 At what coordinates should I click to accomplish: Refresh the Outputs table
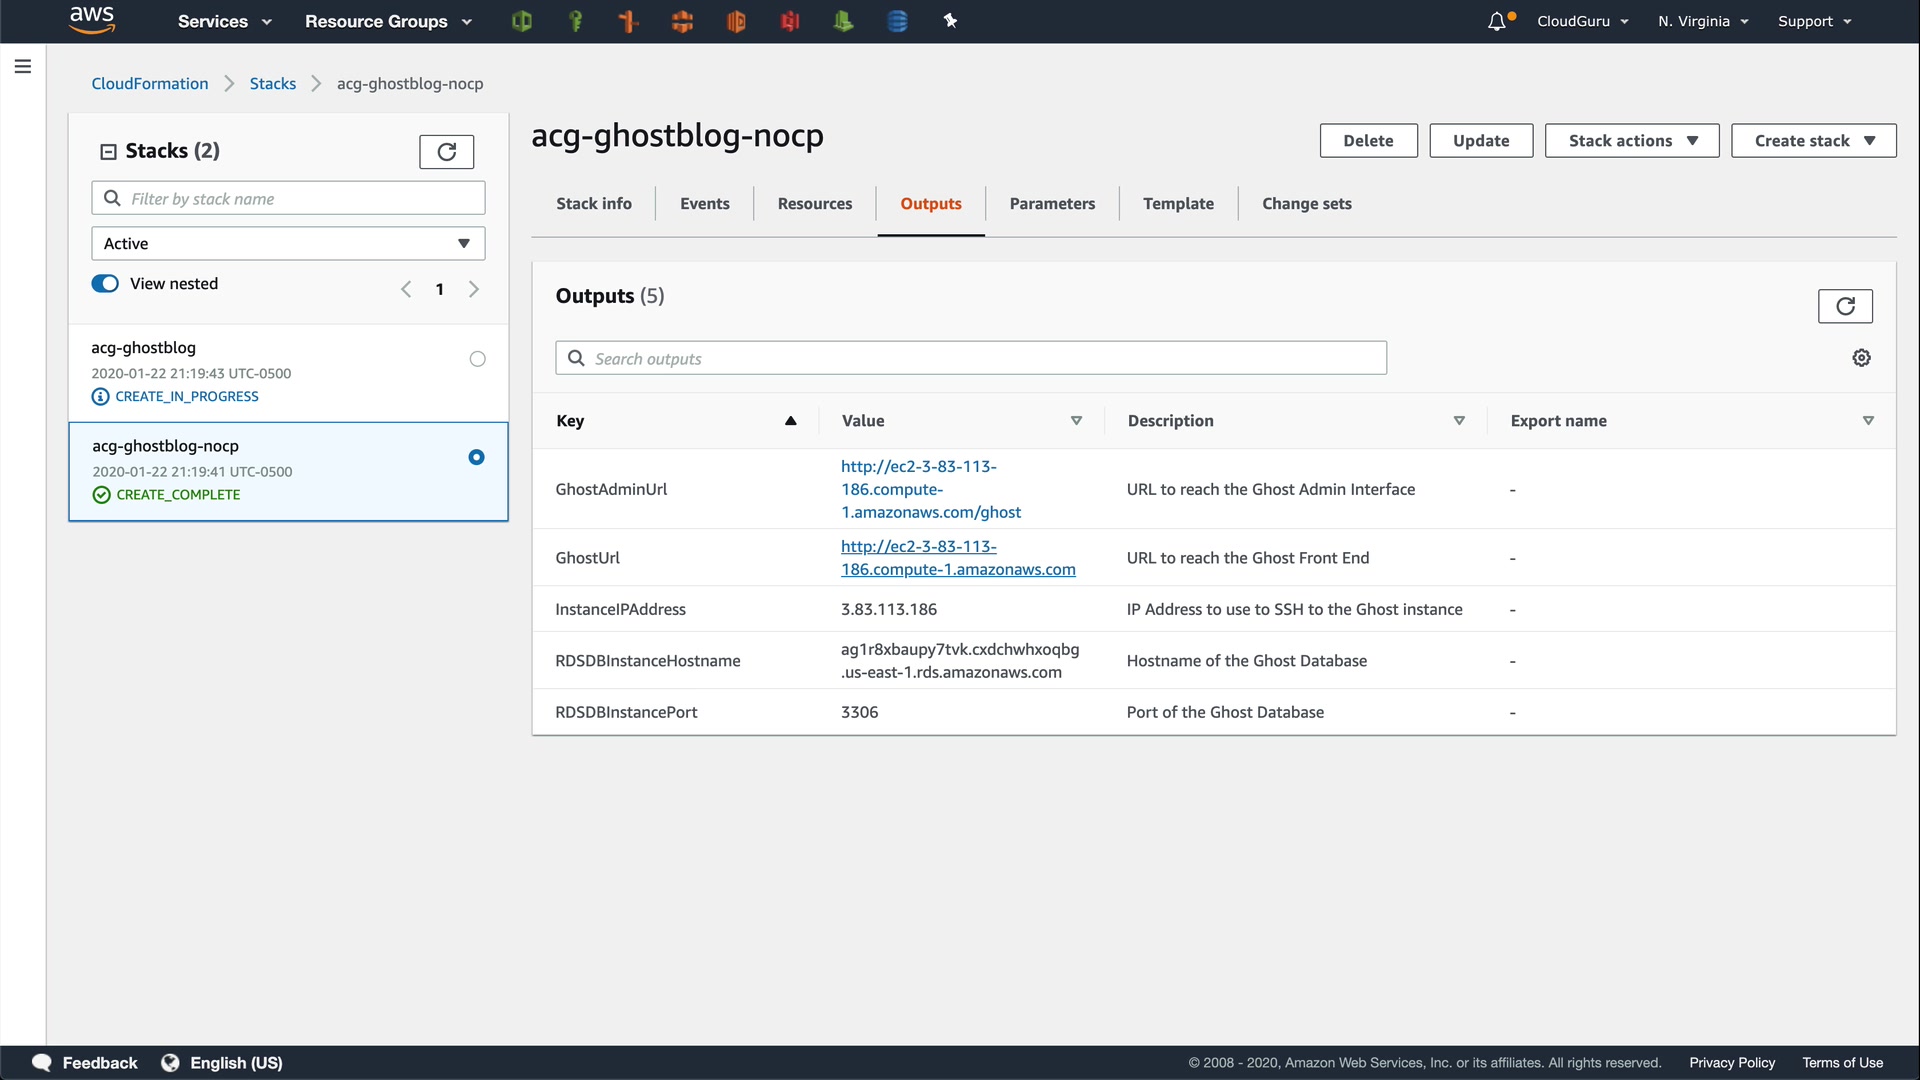point(1844,306)
